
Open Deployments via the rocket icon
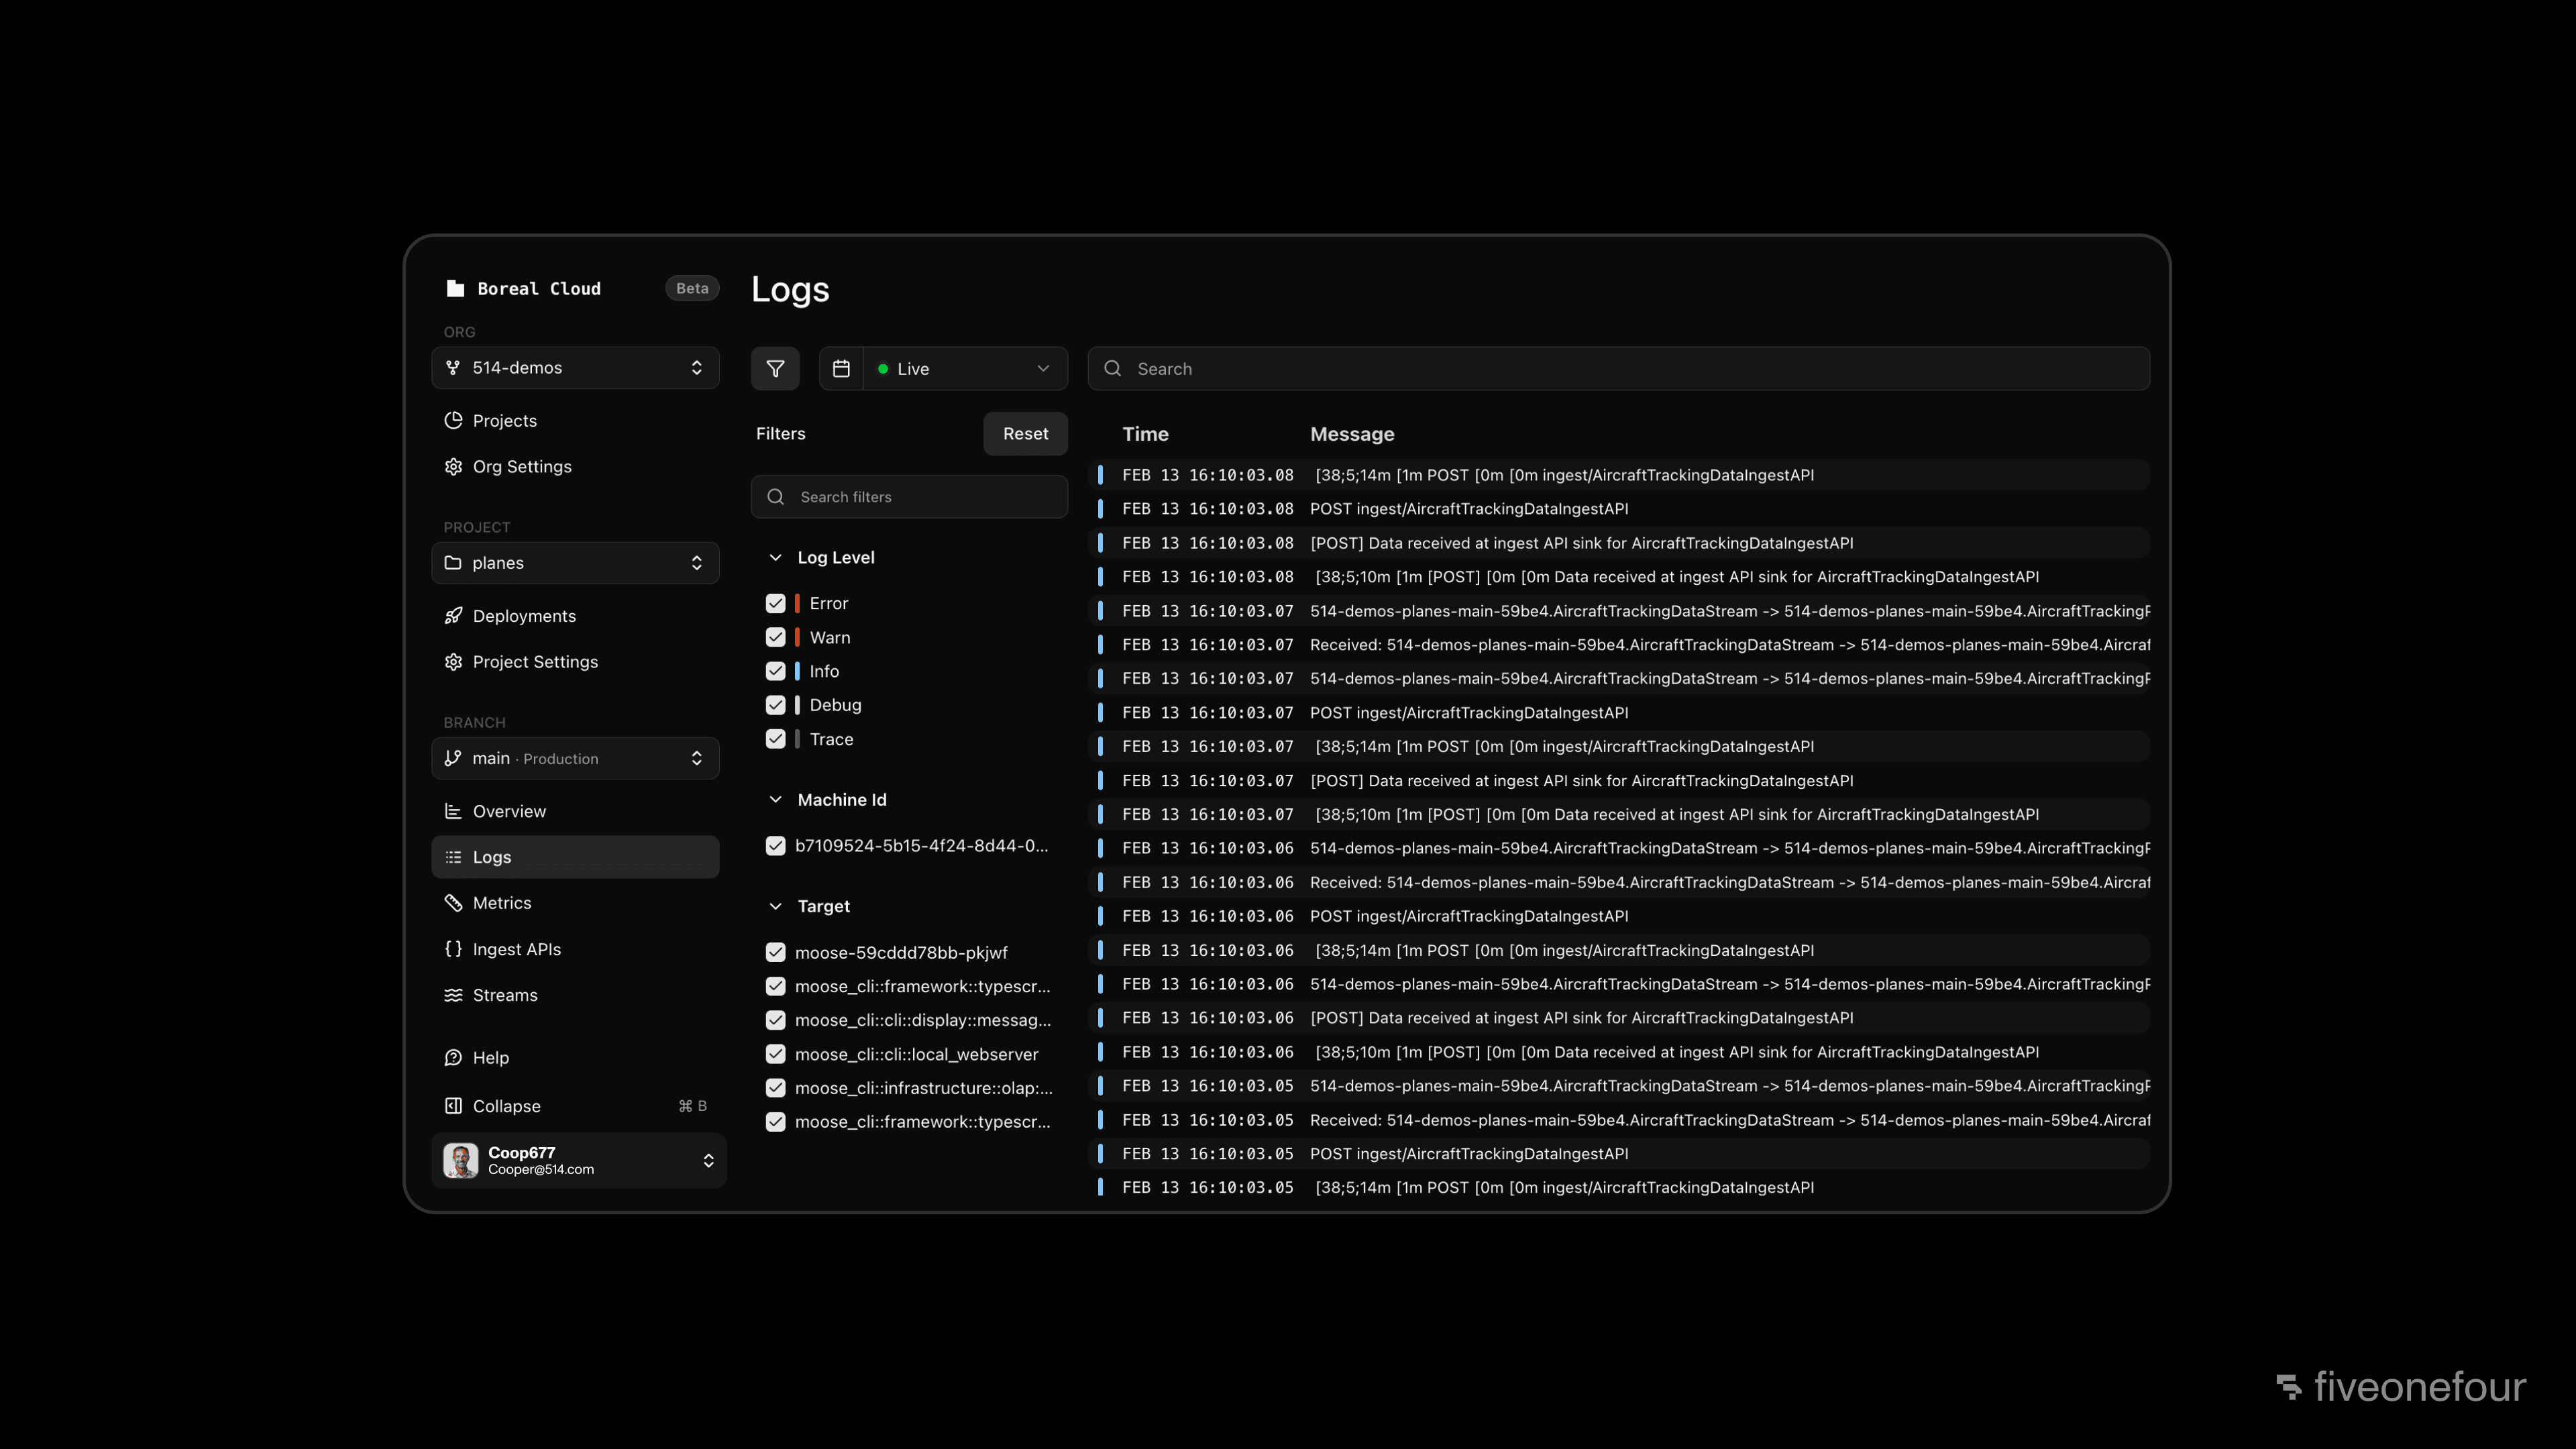(453, 616)
